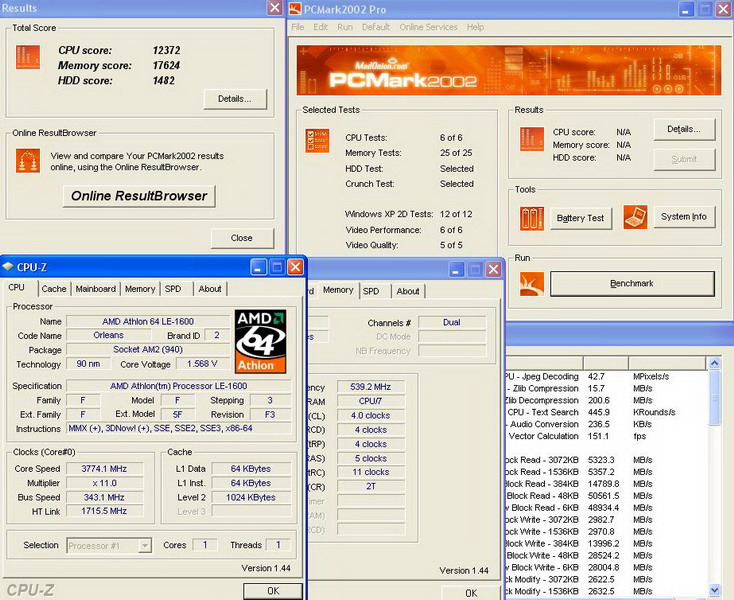
Task: Click the CPU-Z title bar icon
Action: [x=8, y=267]
